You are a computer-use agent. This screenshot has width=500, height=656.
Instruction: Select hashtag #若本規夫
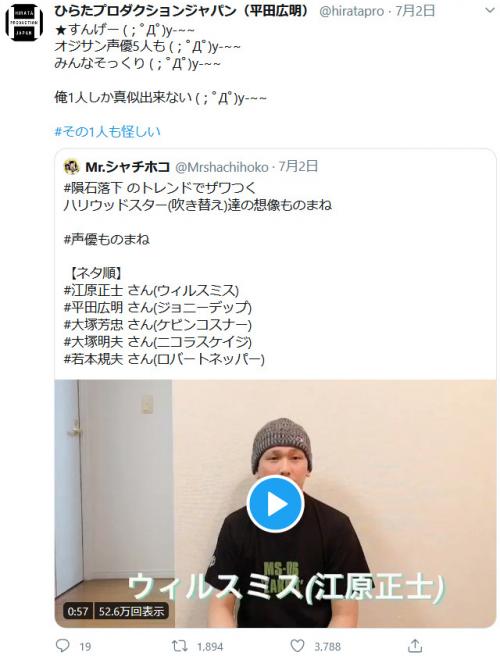point(93,359)
